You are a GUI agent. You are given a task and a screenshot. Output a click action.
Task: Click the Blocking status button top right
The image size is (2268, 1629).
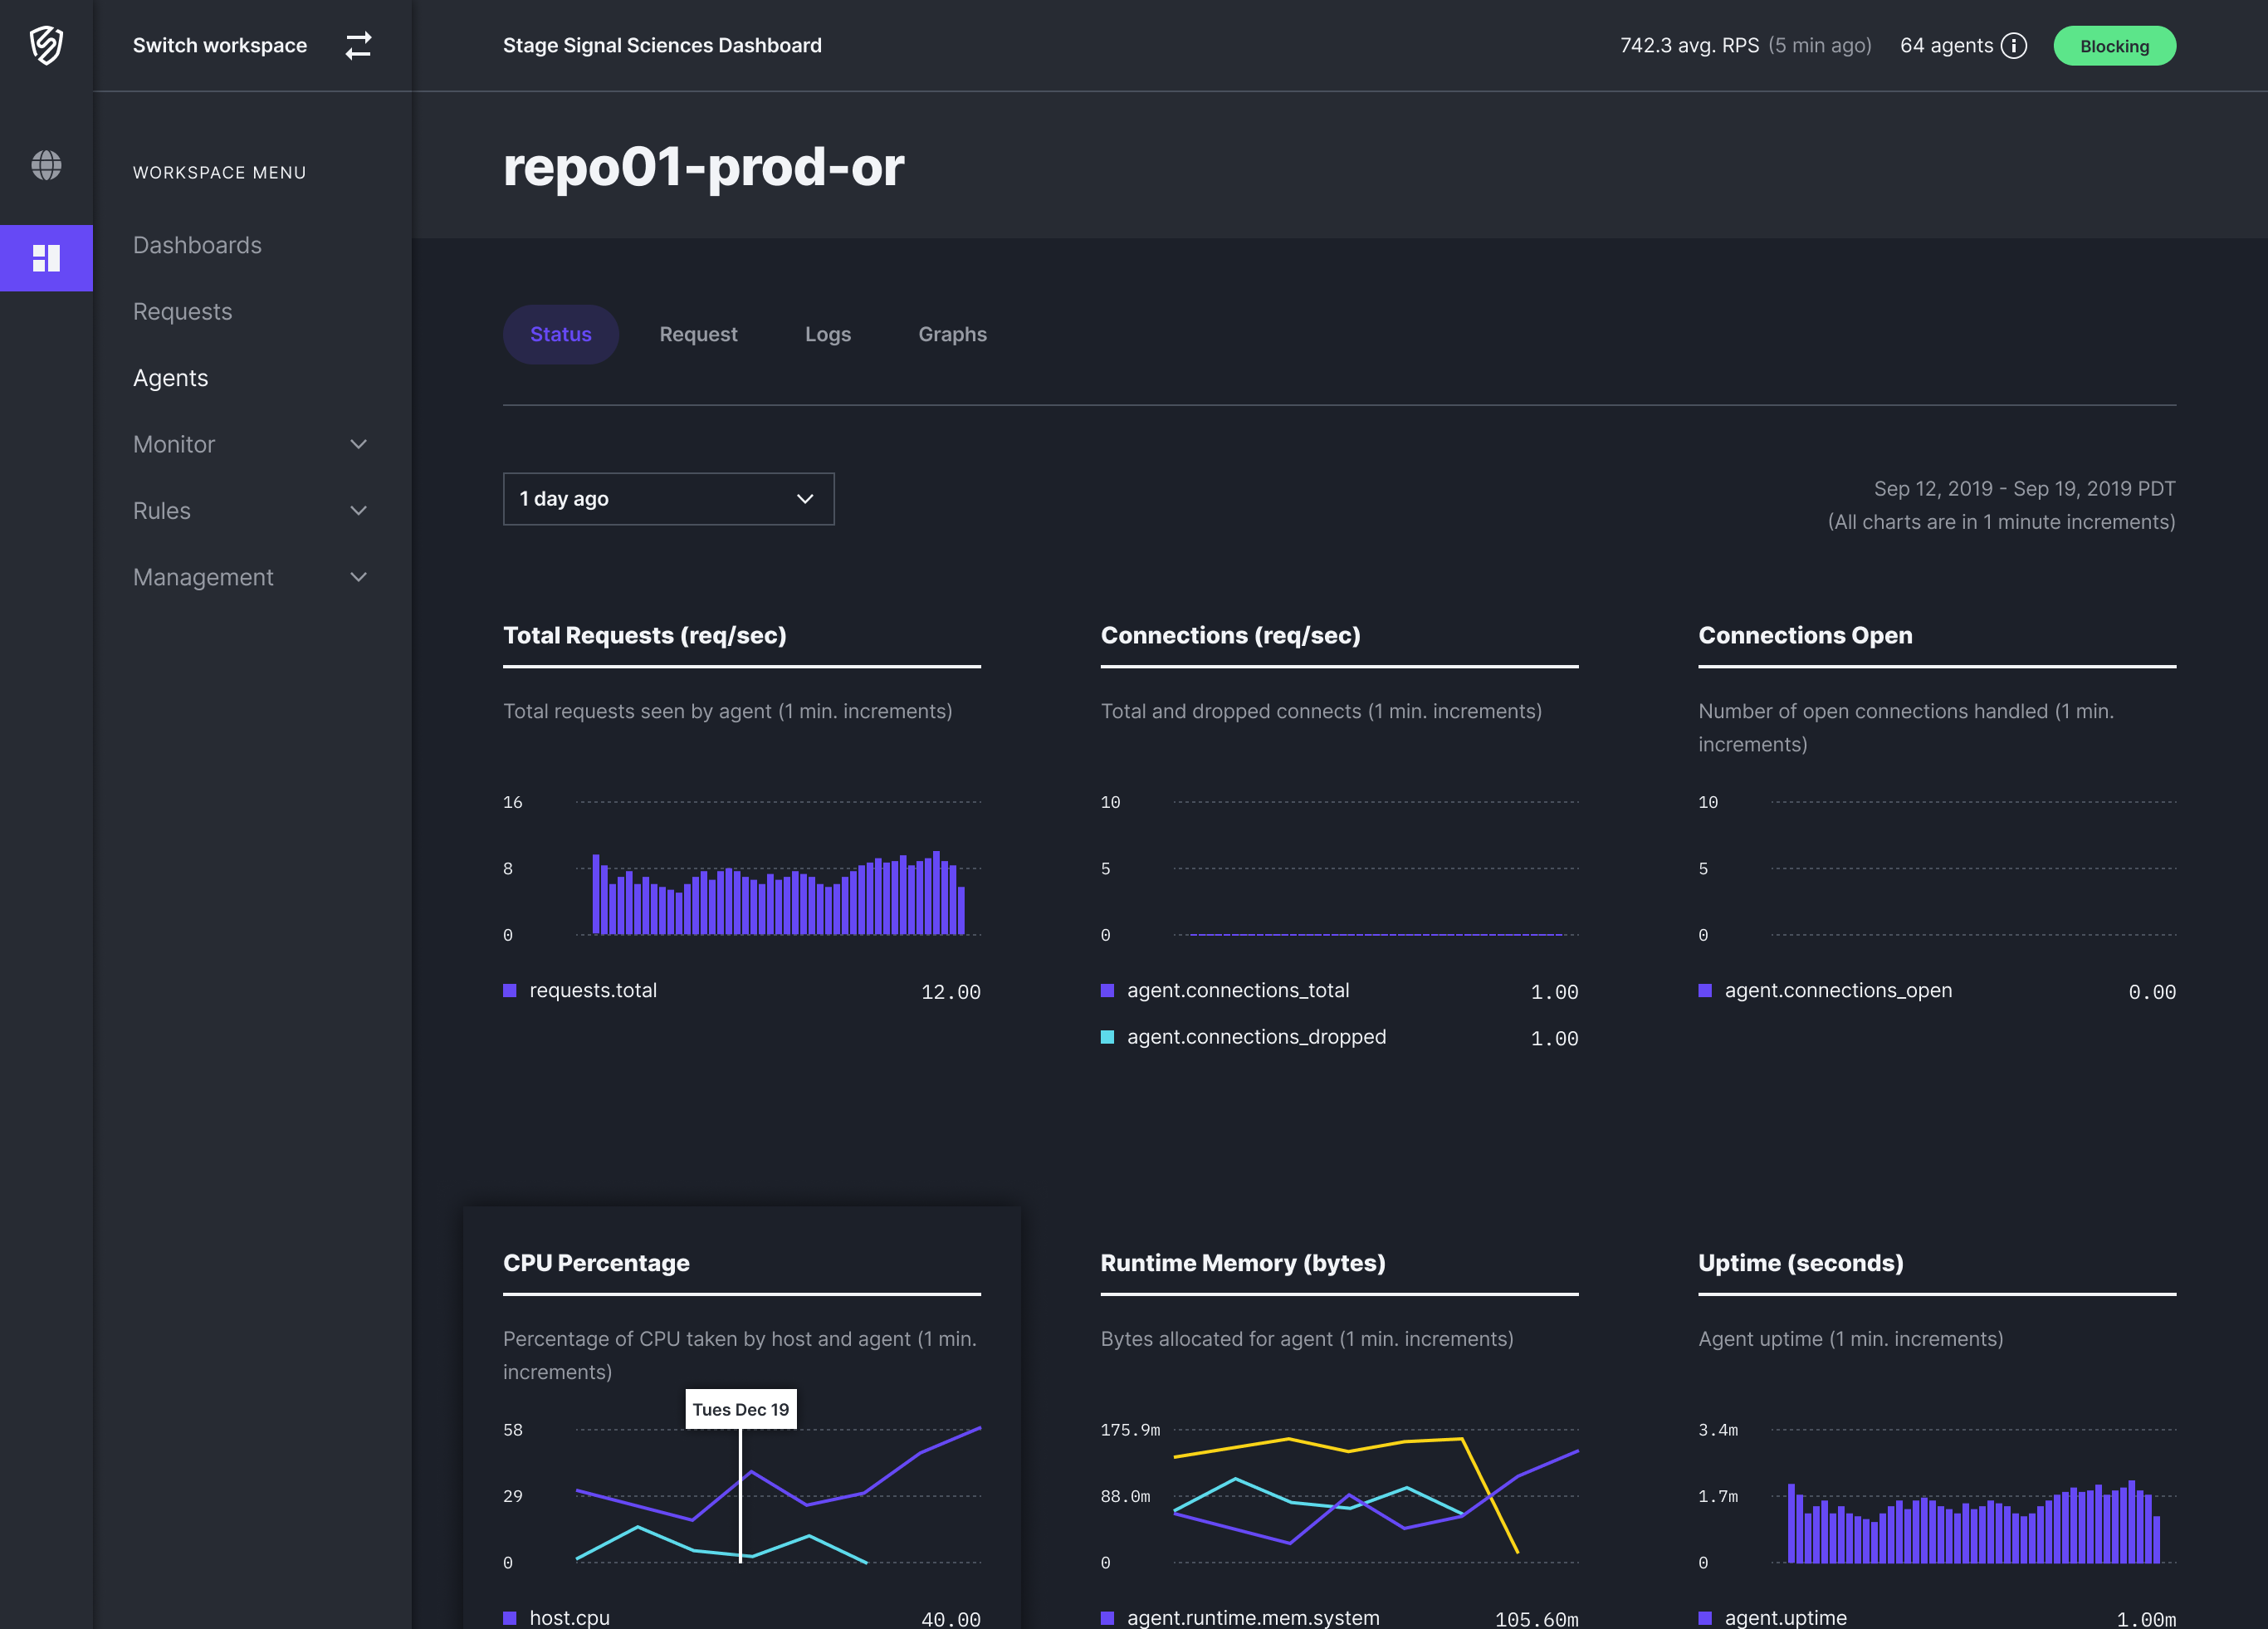click(2113, 44)
